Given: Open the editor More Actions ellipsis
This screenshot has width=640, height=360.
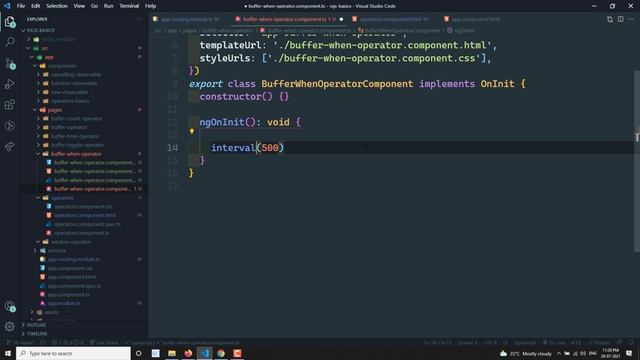Looking at the screenshot, I should coord(631,19).
